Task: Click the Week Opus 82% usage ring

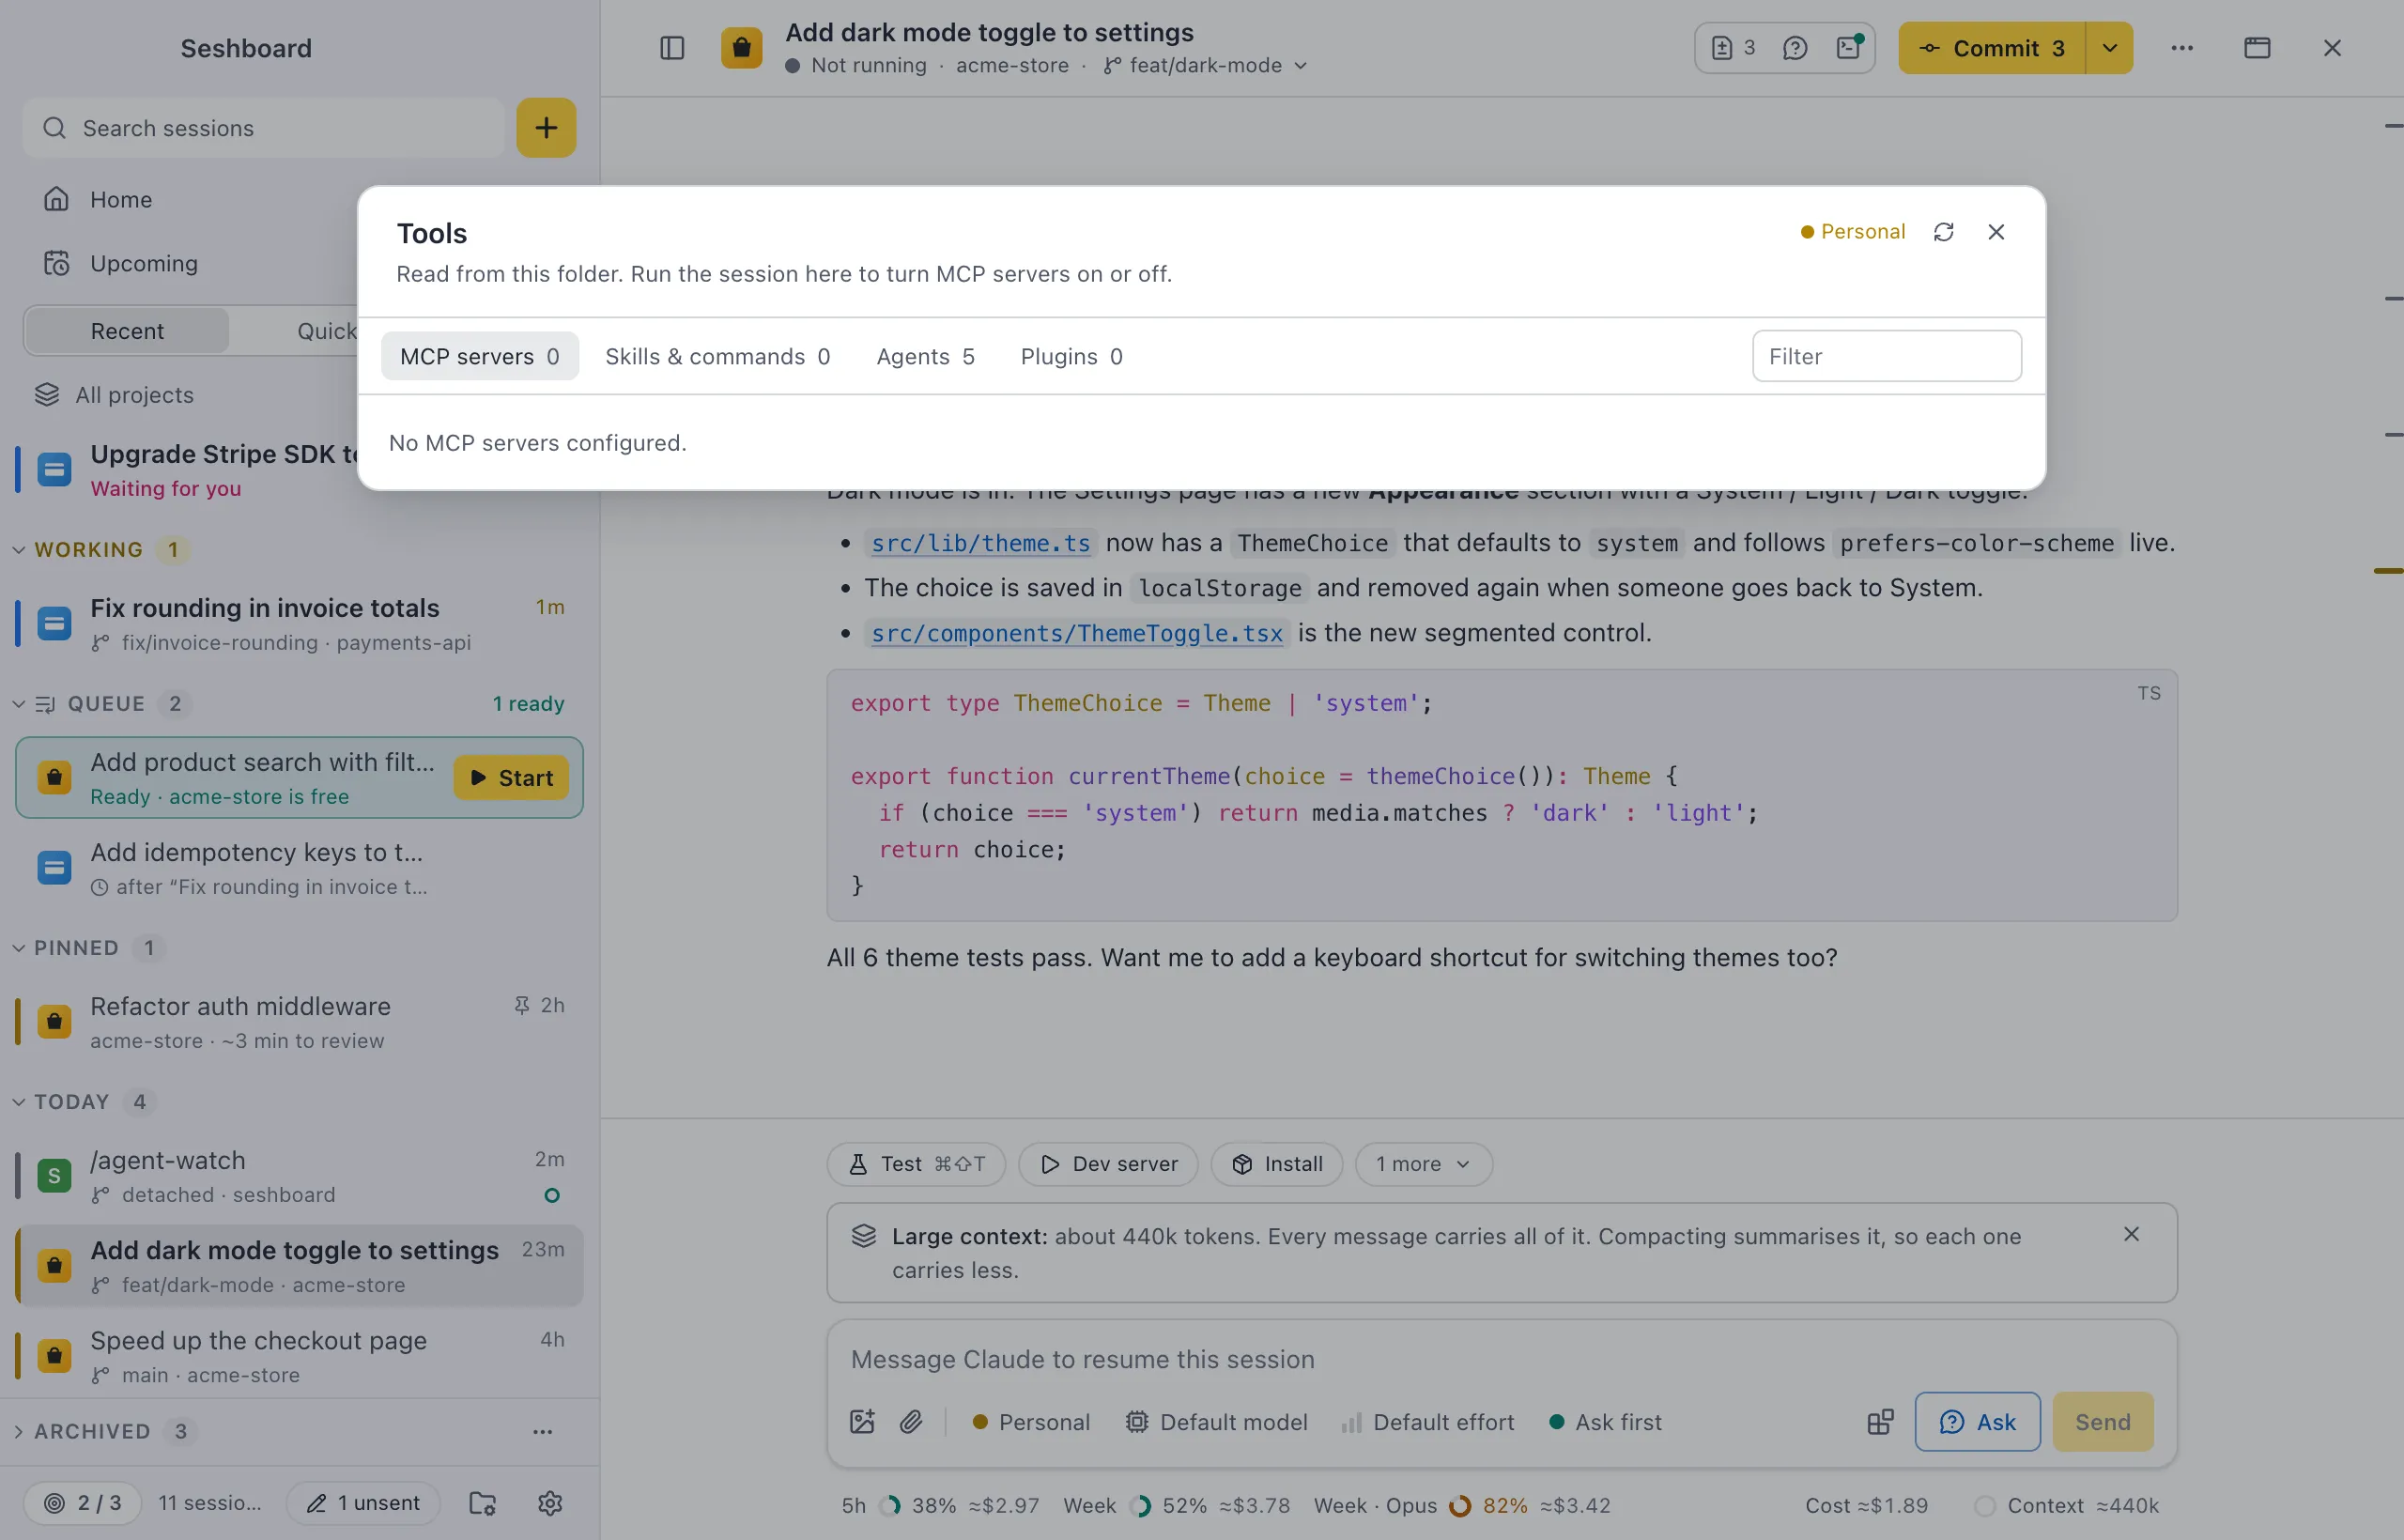Action: (1460, 1506)
